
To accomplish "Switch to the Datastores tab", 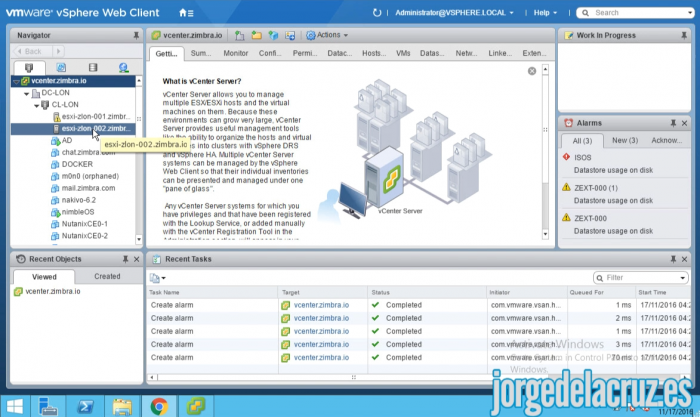I will (432, 53).
